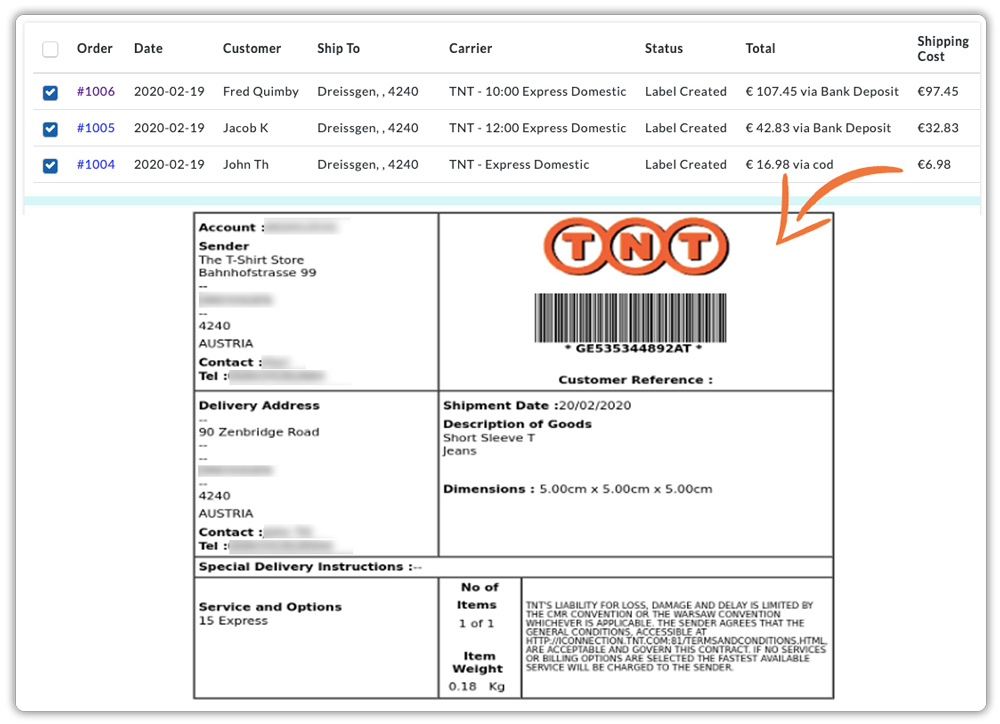Uncheck order #1005's selection checkbox

(50, 128)
